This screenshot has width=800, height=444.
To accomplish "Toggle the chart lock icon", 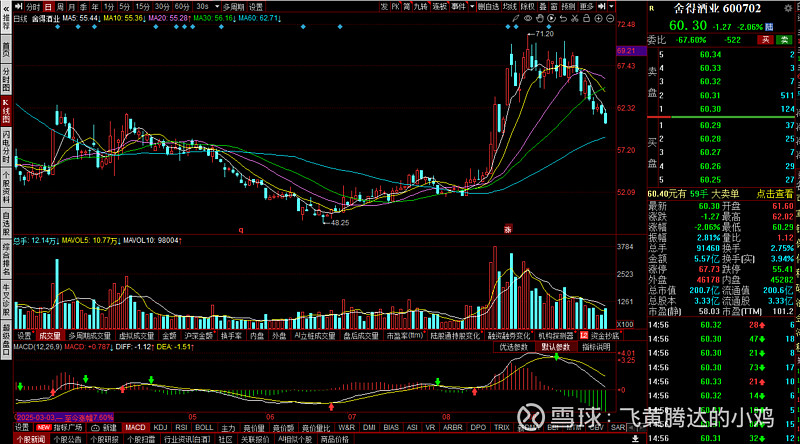I will 587,18.
